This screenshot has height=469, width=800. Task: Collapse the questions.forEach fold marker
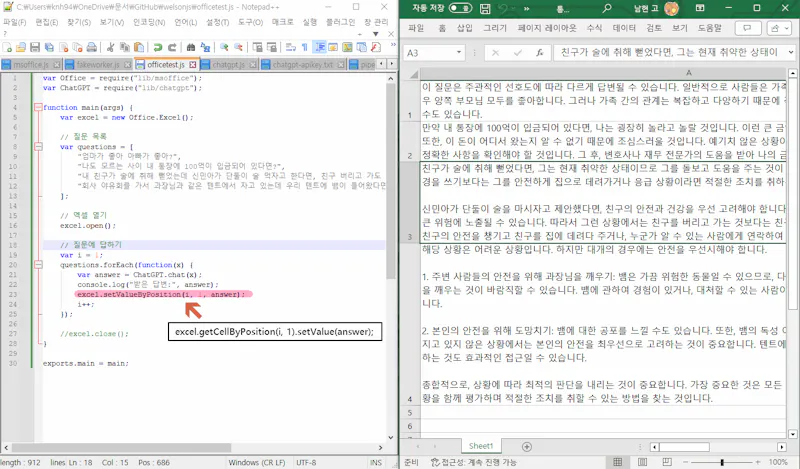point(38,265)
